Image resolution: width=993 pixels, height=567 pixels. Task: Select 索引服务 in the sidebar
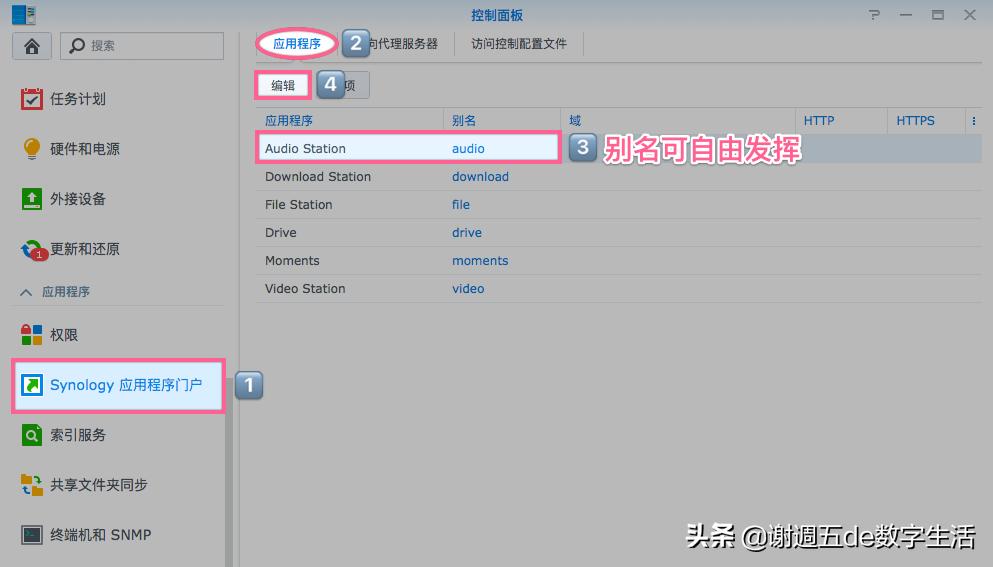(x=78, y=435)
